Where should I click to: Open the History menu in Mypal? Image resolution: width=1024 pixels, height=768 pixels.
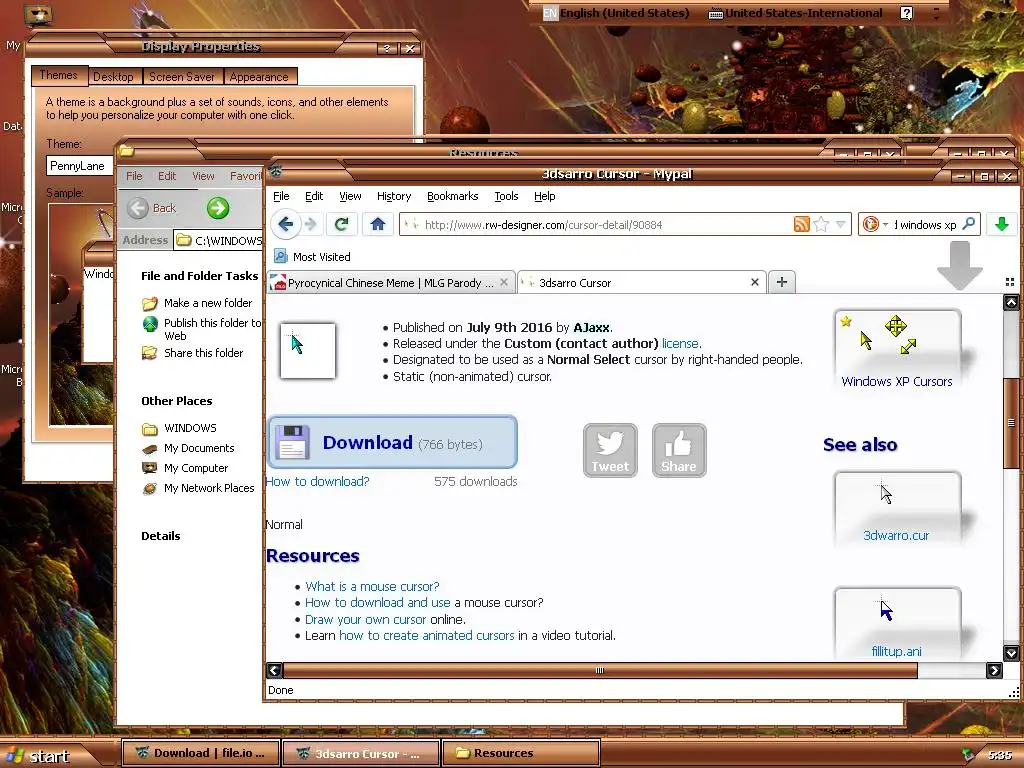click(394, 196)
